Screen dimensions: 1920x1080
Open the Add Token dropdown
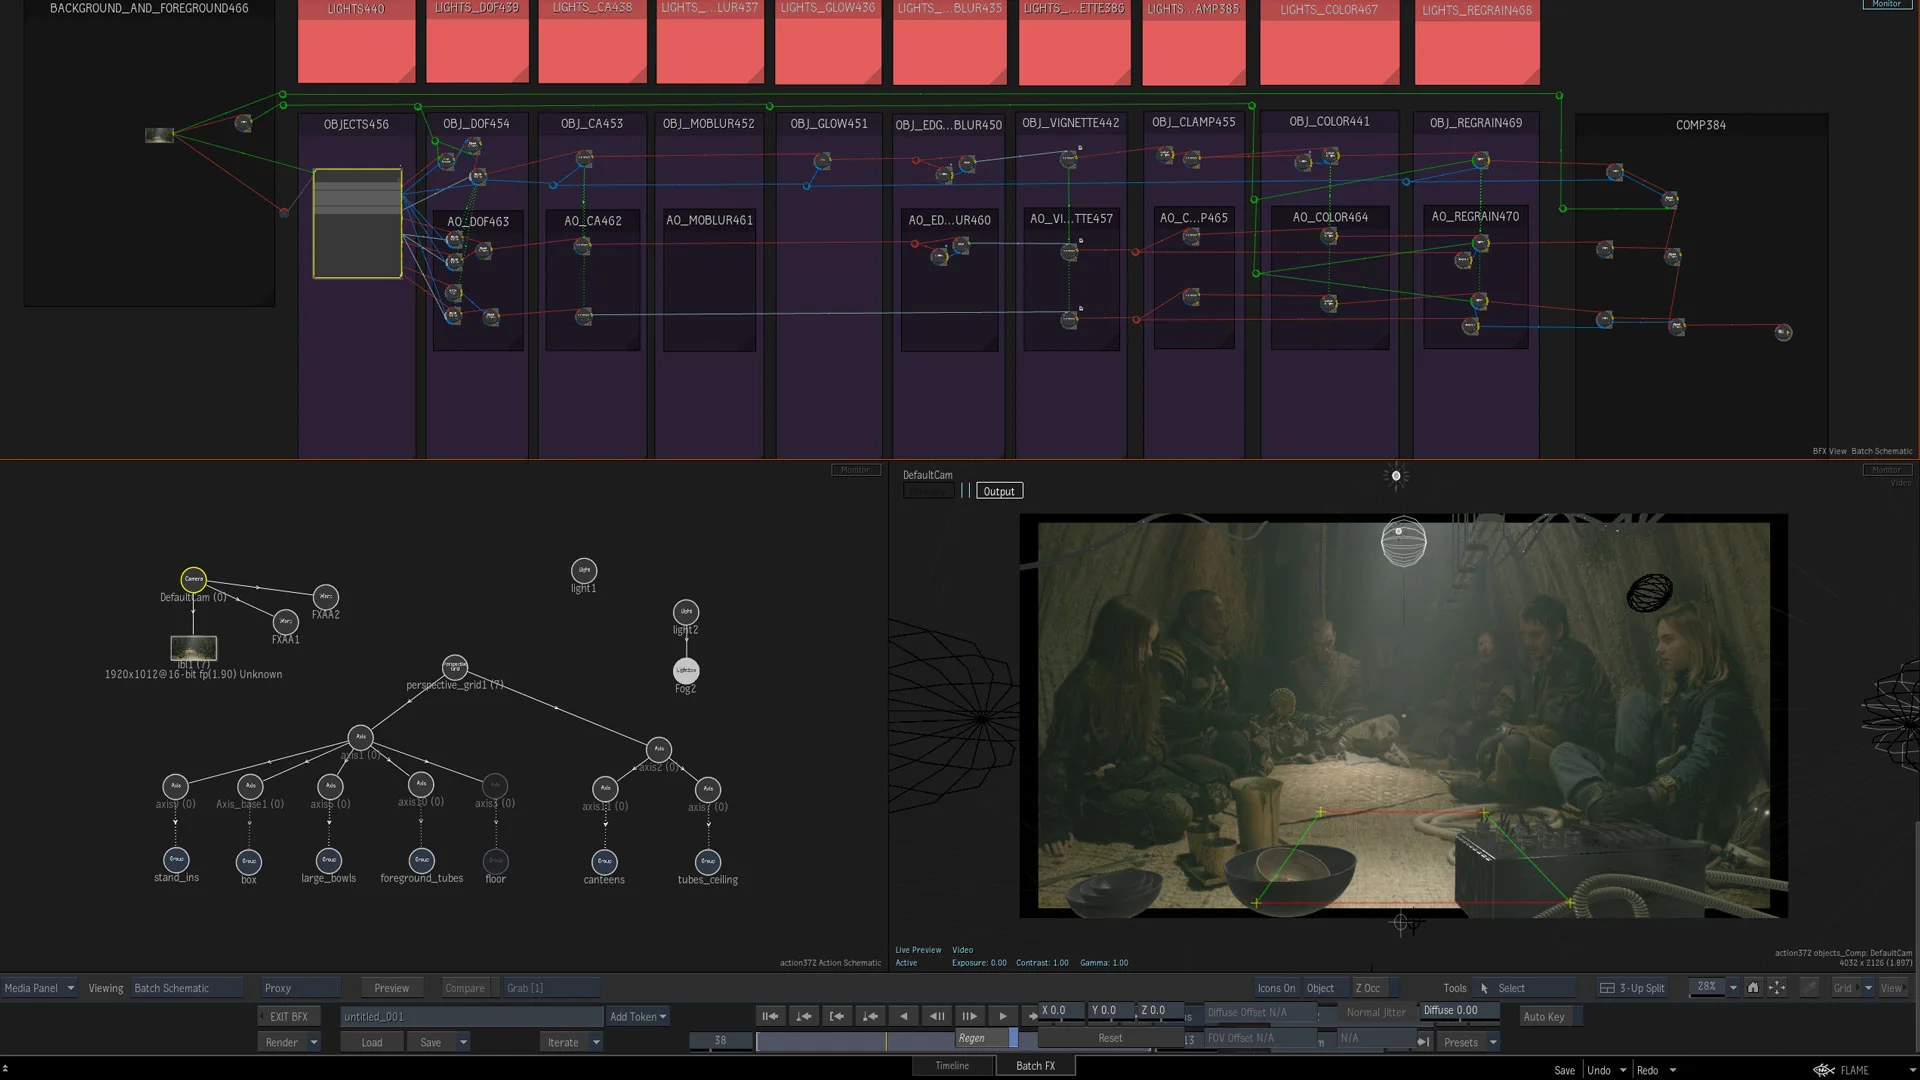click(x=637, y=1017)
